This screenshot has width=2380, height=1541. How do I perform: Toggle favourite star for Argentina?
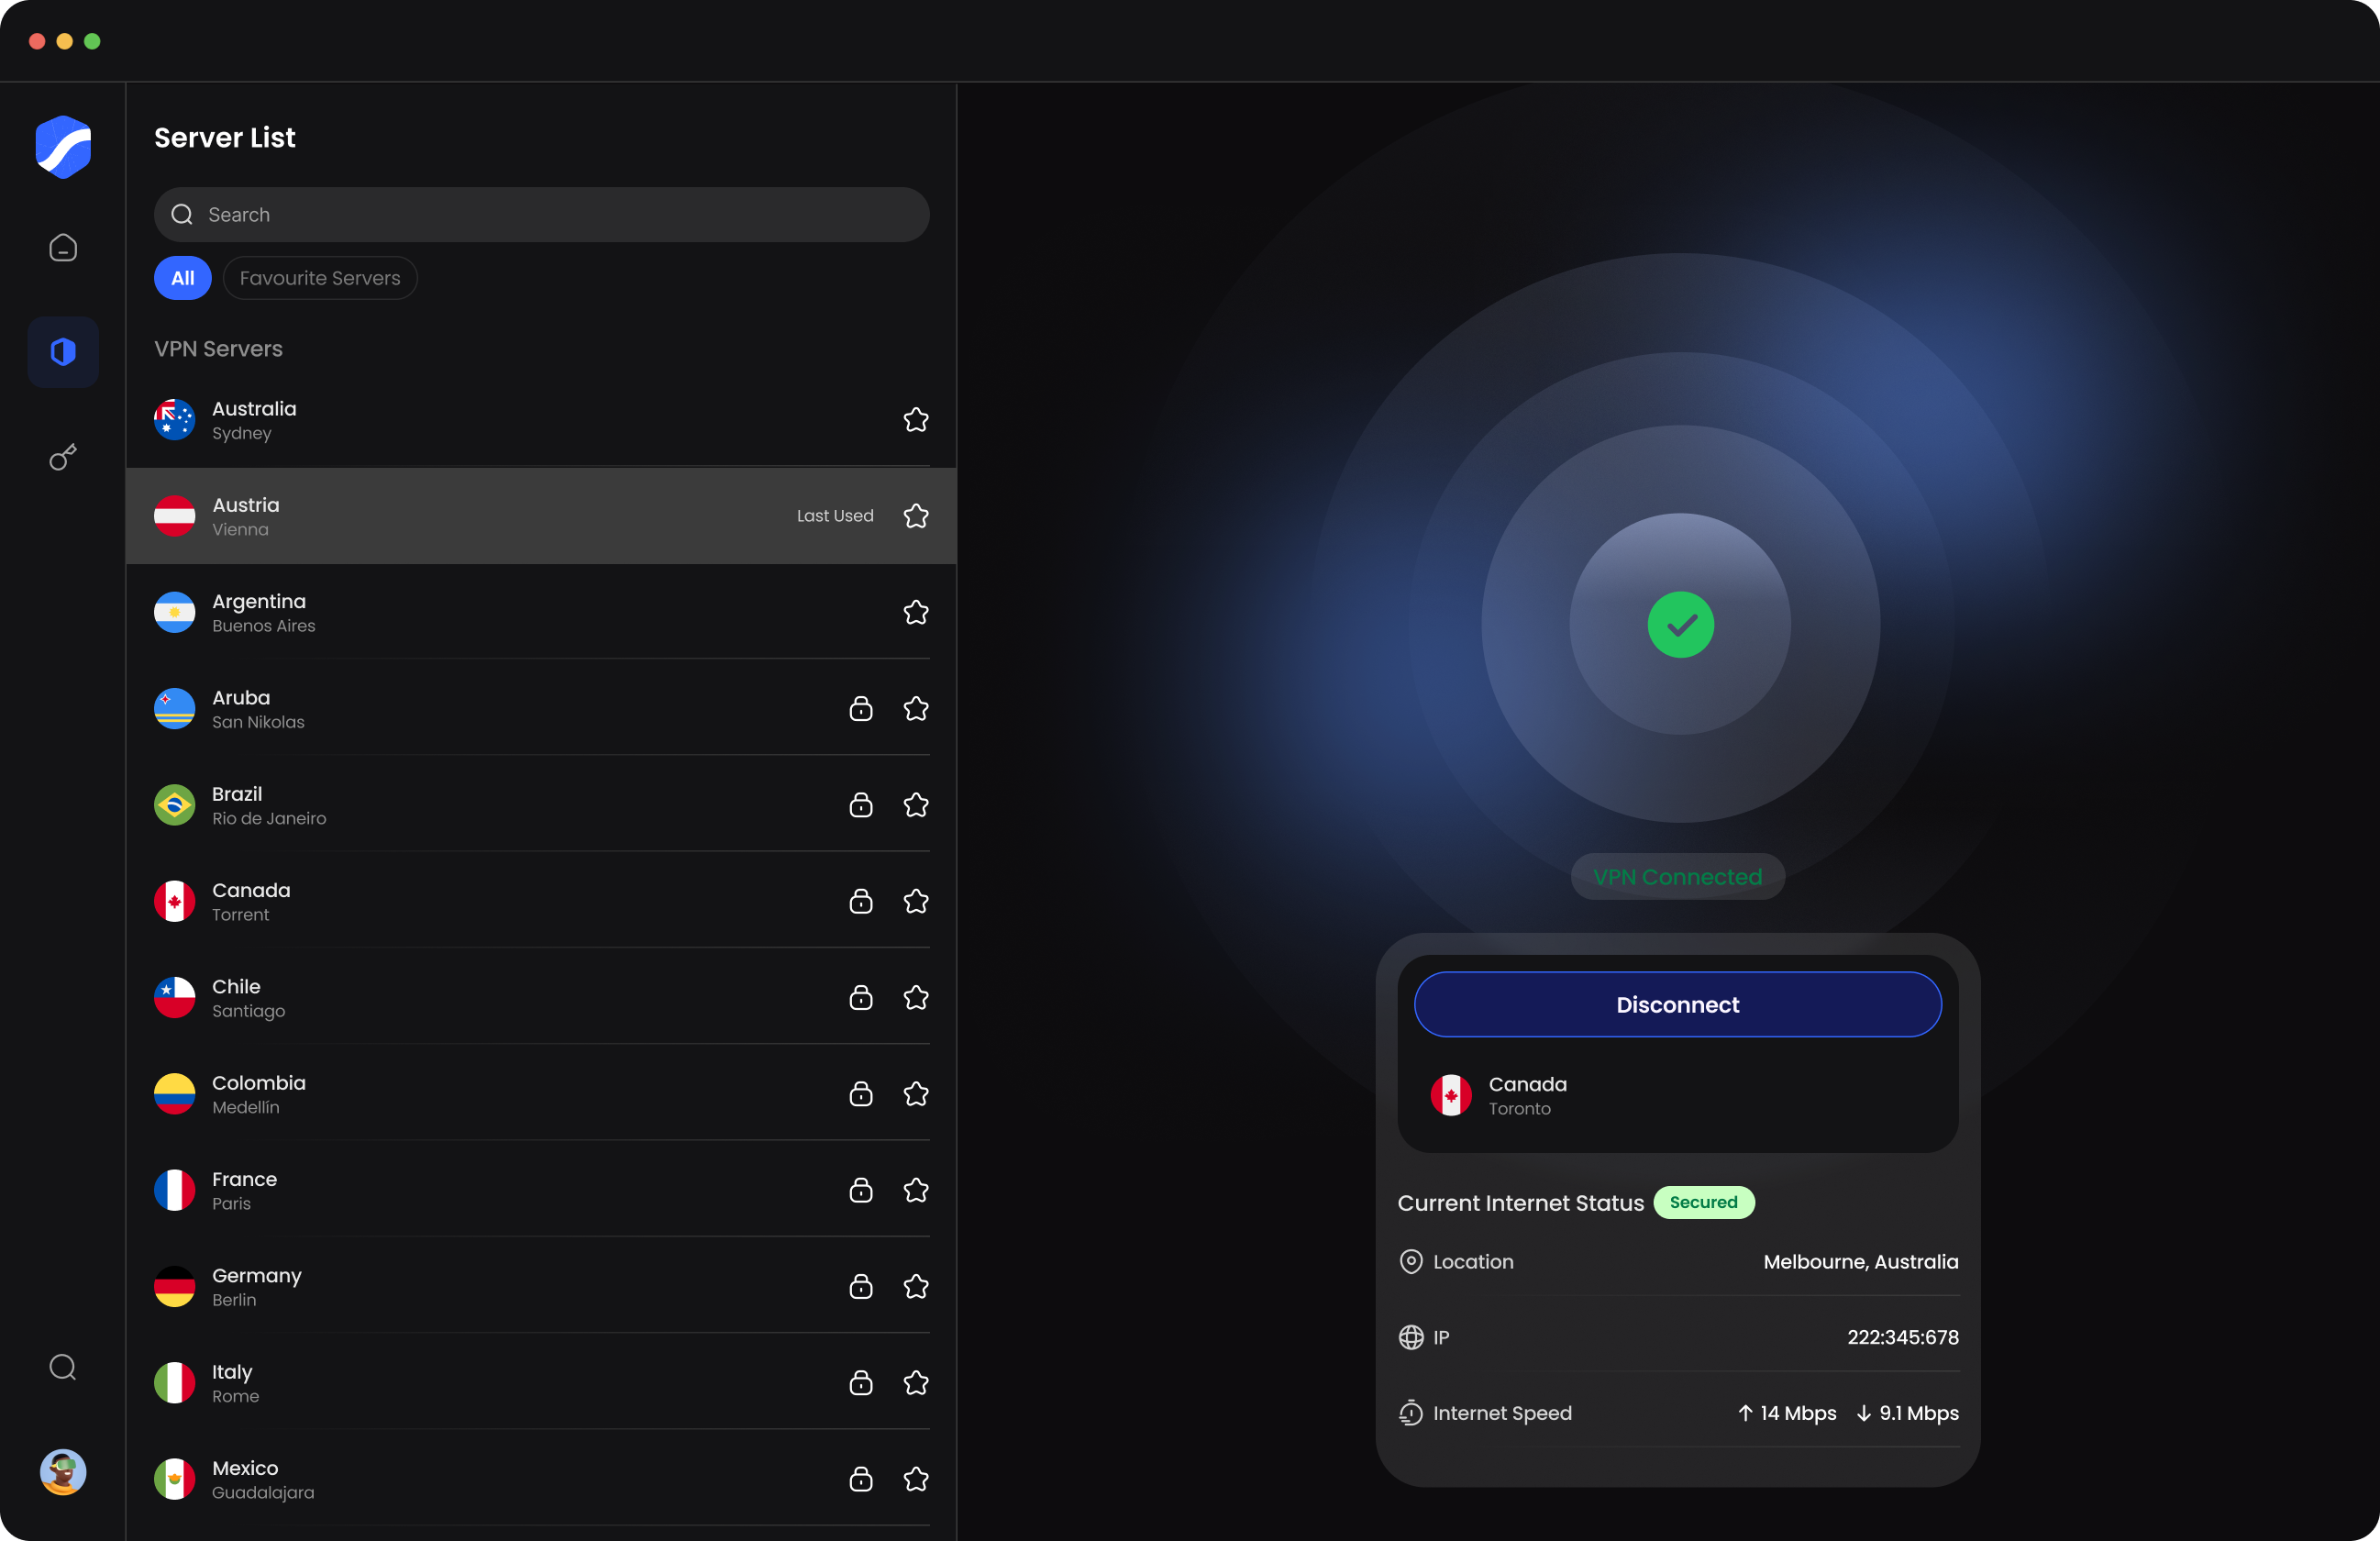(916, 612)
